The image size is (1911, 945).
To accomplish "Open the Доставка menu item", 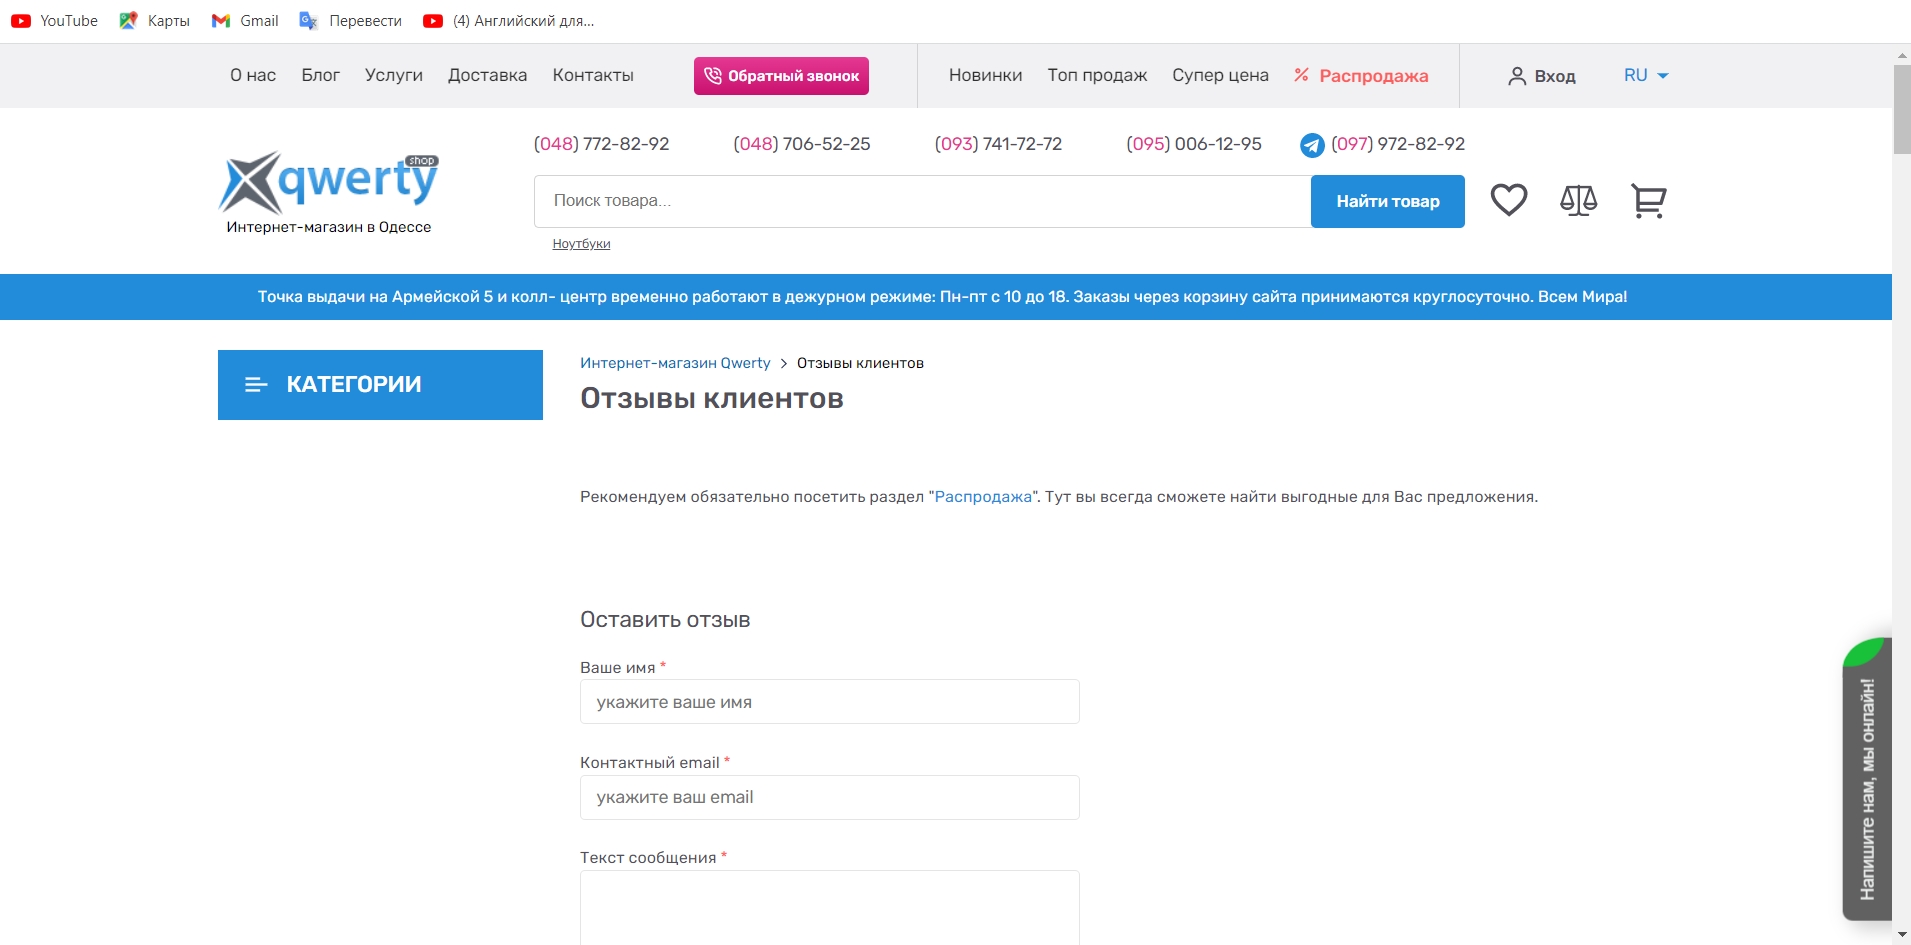I will tap(487, 75).
